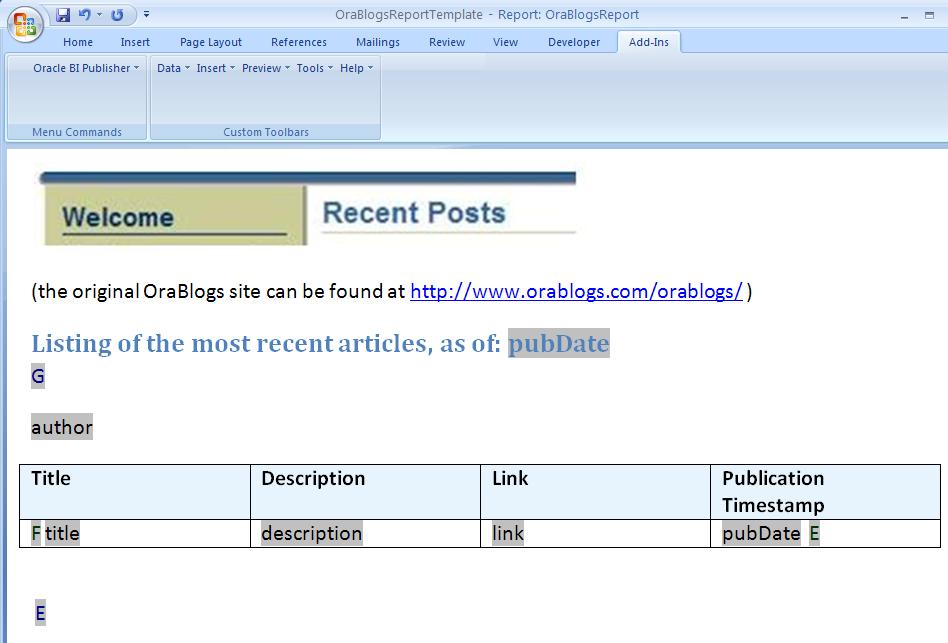This screenshot has height=643, width=948.
Task: Open the Insert dropdown in Custom Toolbars
Action: click(215, 68)
